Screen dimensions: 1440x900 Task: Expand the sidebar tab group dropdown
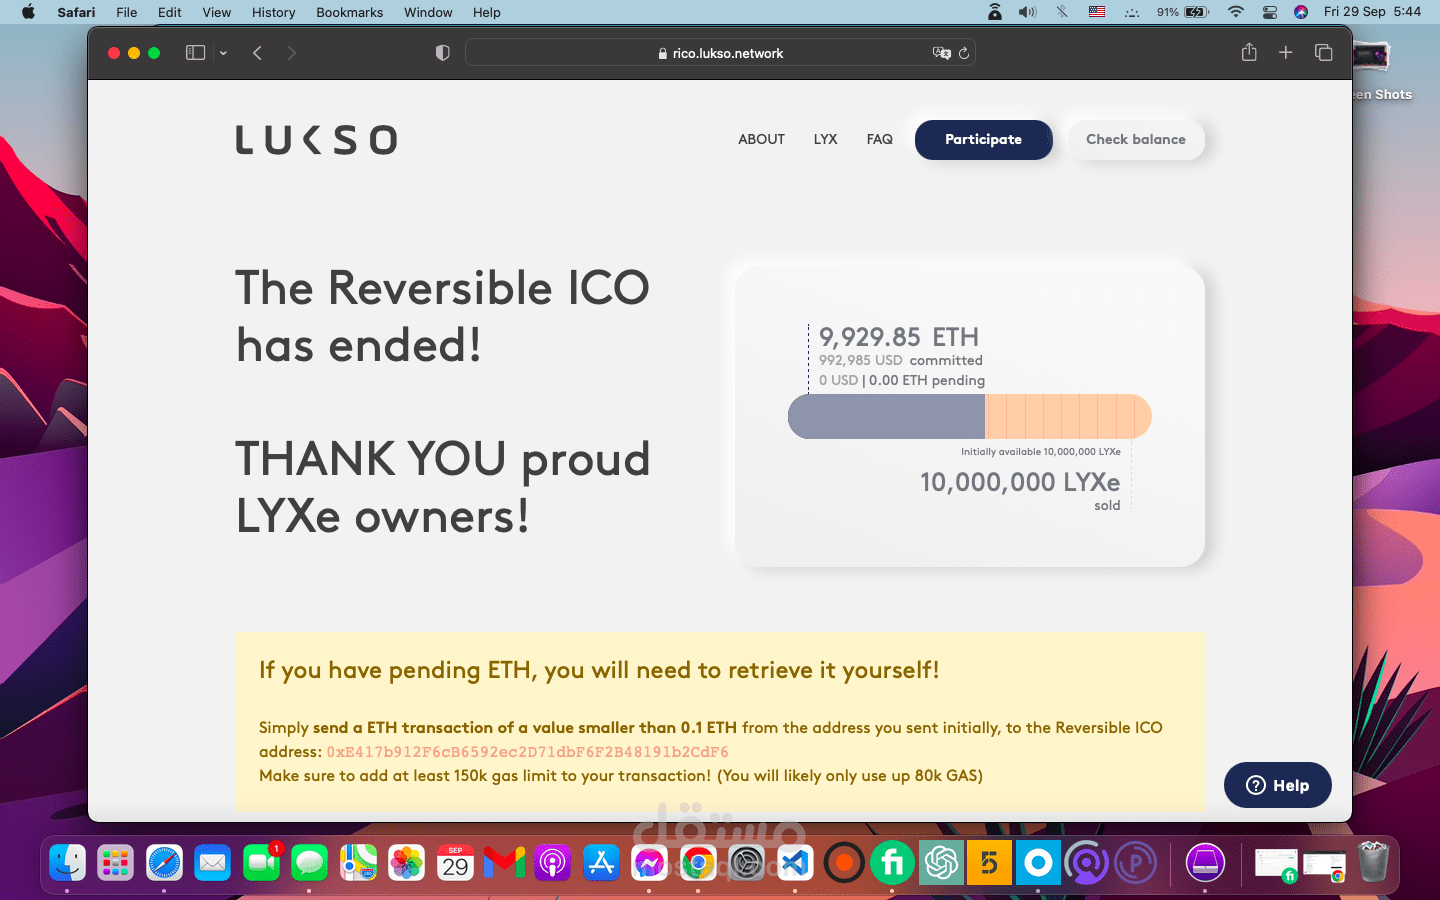(223, 53)
